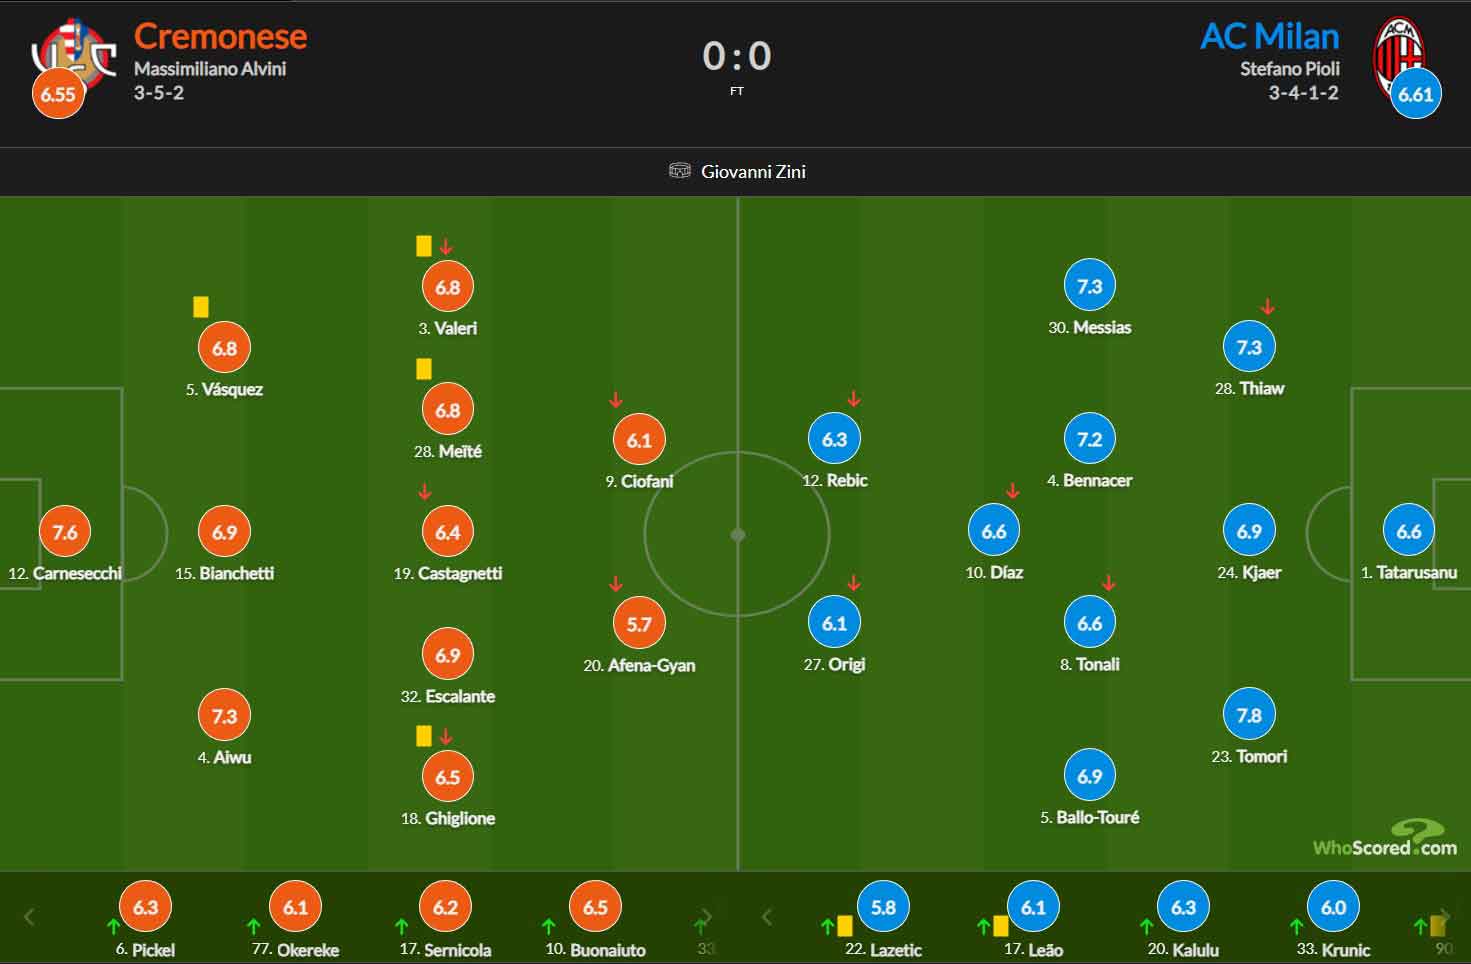Click the Cremonese club crest
The width and height of the screenshot is (1471, 964).
74,50
